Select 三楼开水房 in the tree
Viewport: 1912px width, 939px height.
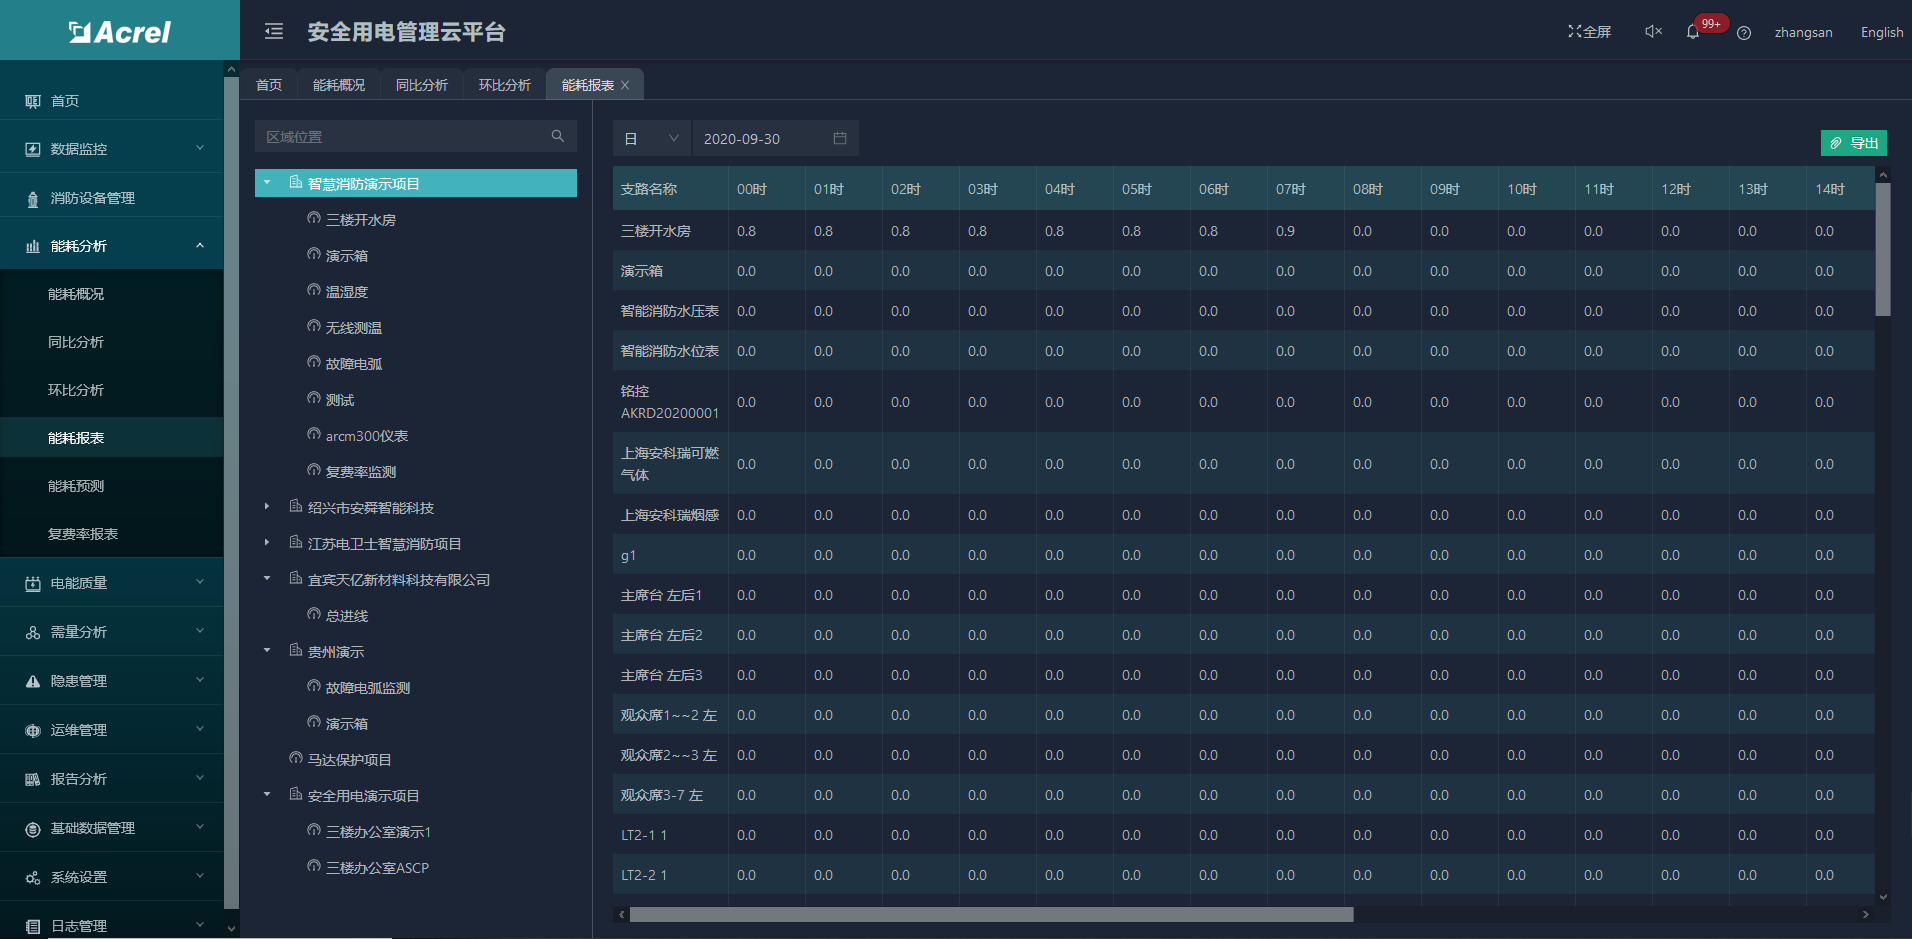tap(360, 220)
